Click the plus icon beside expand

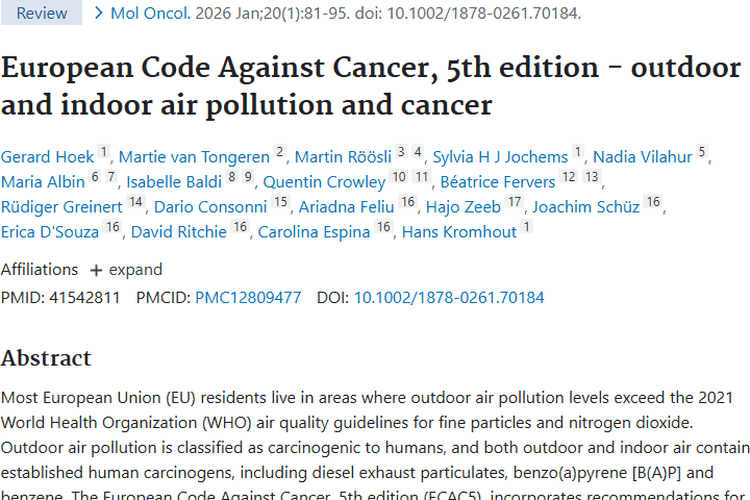coord(96,270)
